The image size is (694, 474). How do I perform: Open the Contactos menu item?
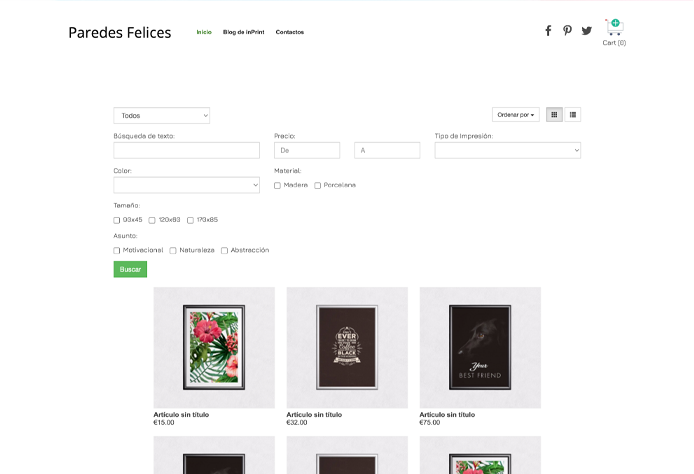(289, 32)
